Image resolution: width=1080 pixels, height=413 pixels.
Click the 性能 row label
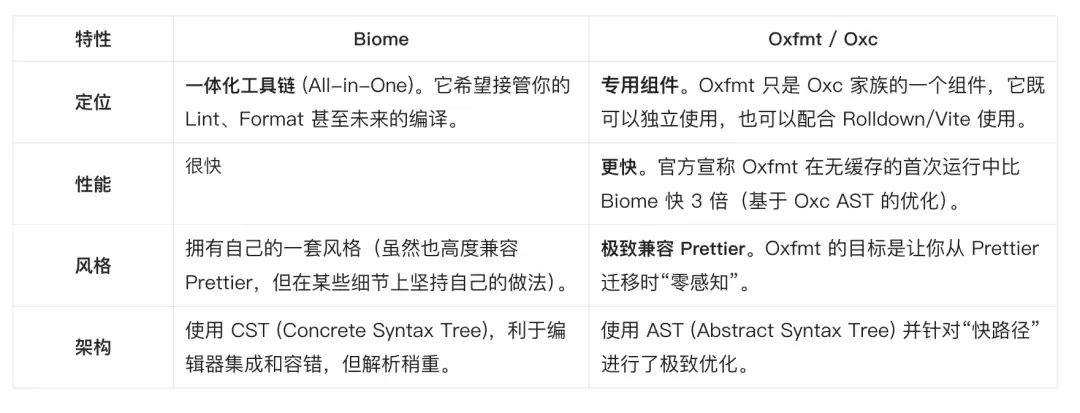pyautogui.click(x=93, y=184)
